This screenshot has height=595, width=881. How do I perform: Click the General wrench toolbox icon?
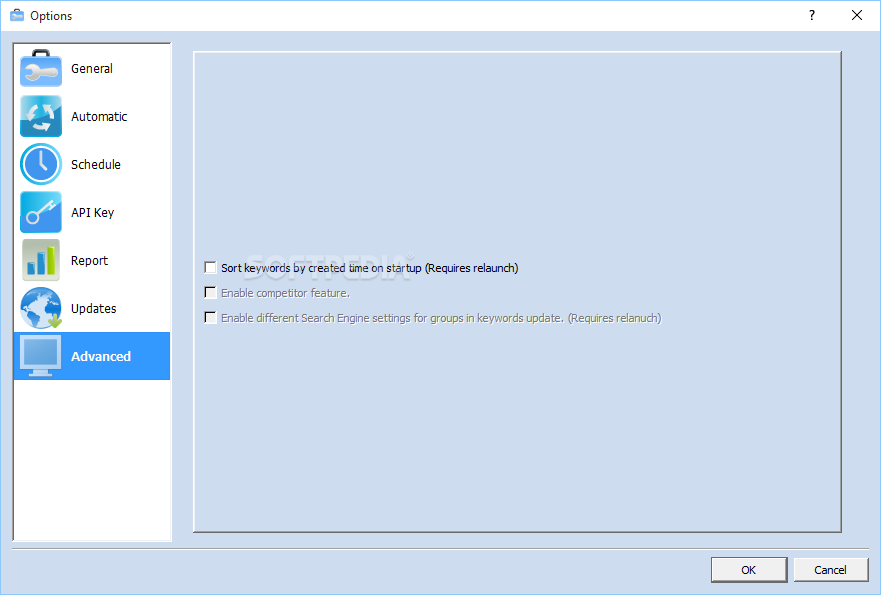pyautogui.click(x=40, y=69)
